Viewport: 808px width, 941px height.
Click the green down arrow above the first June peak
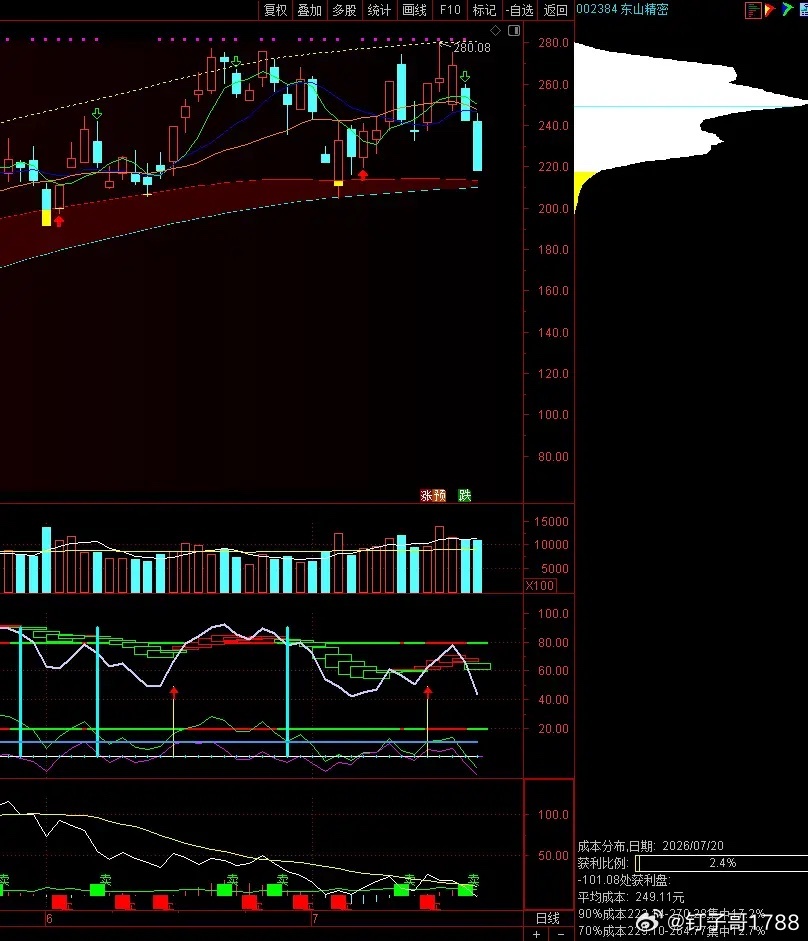coord(97,114)
